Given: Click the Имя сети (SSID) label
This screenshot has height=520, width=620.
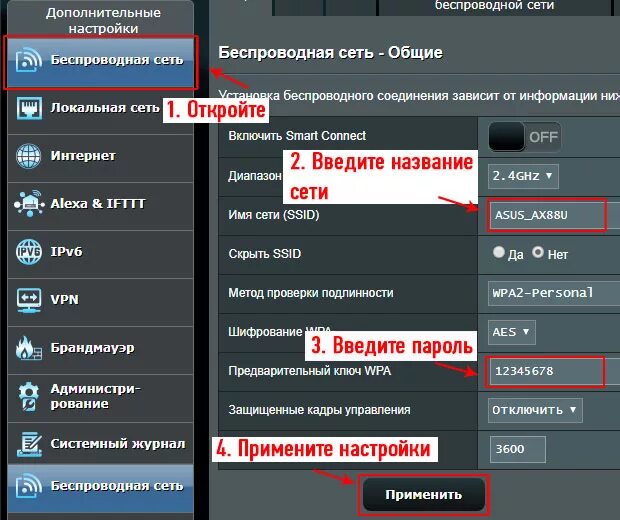Looking at the screenshot, I should [274, 215].
